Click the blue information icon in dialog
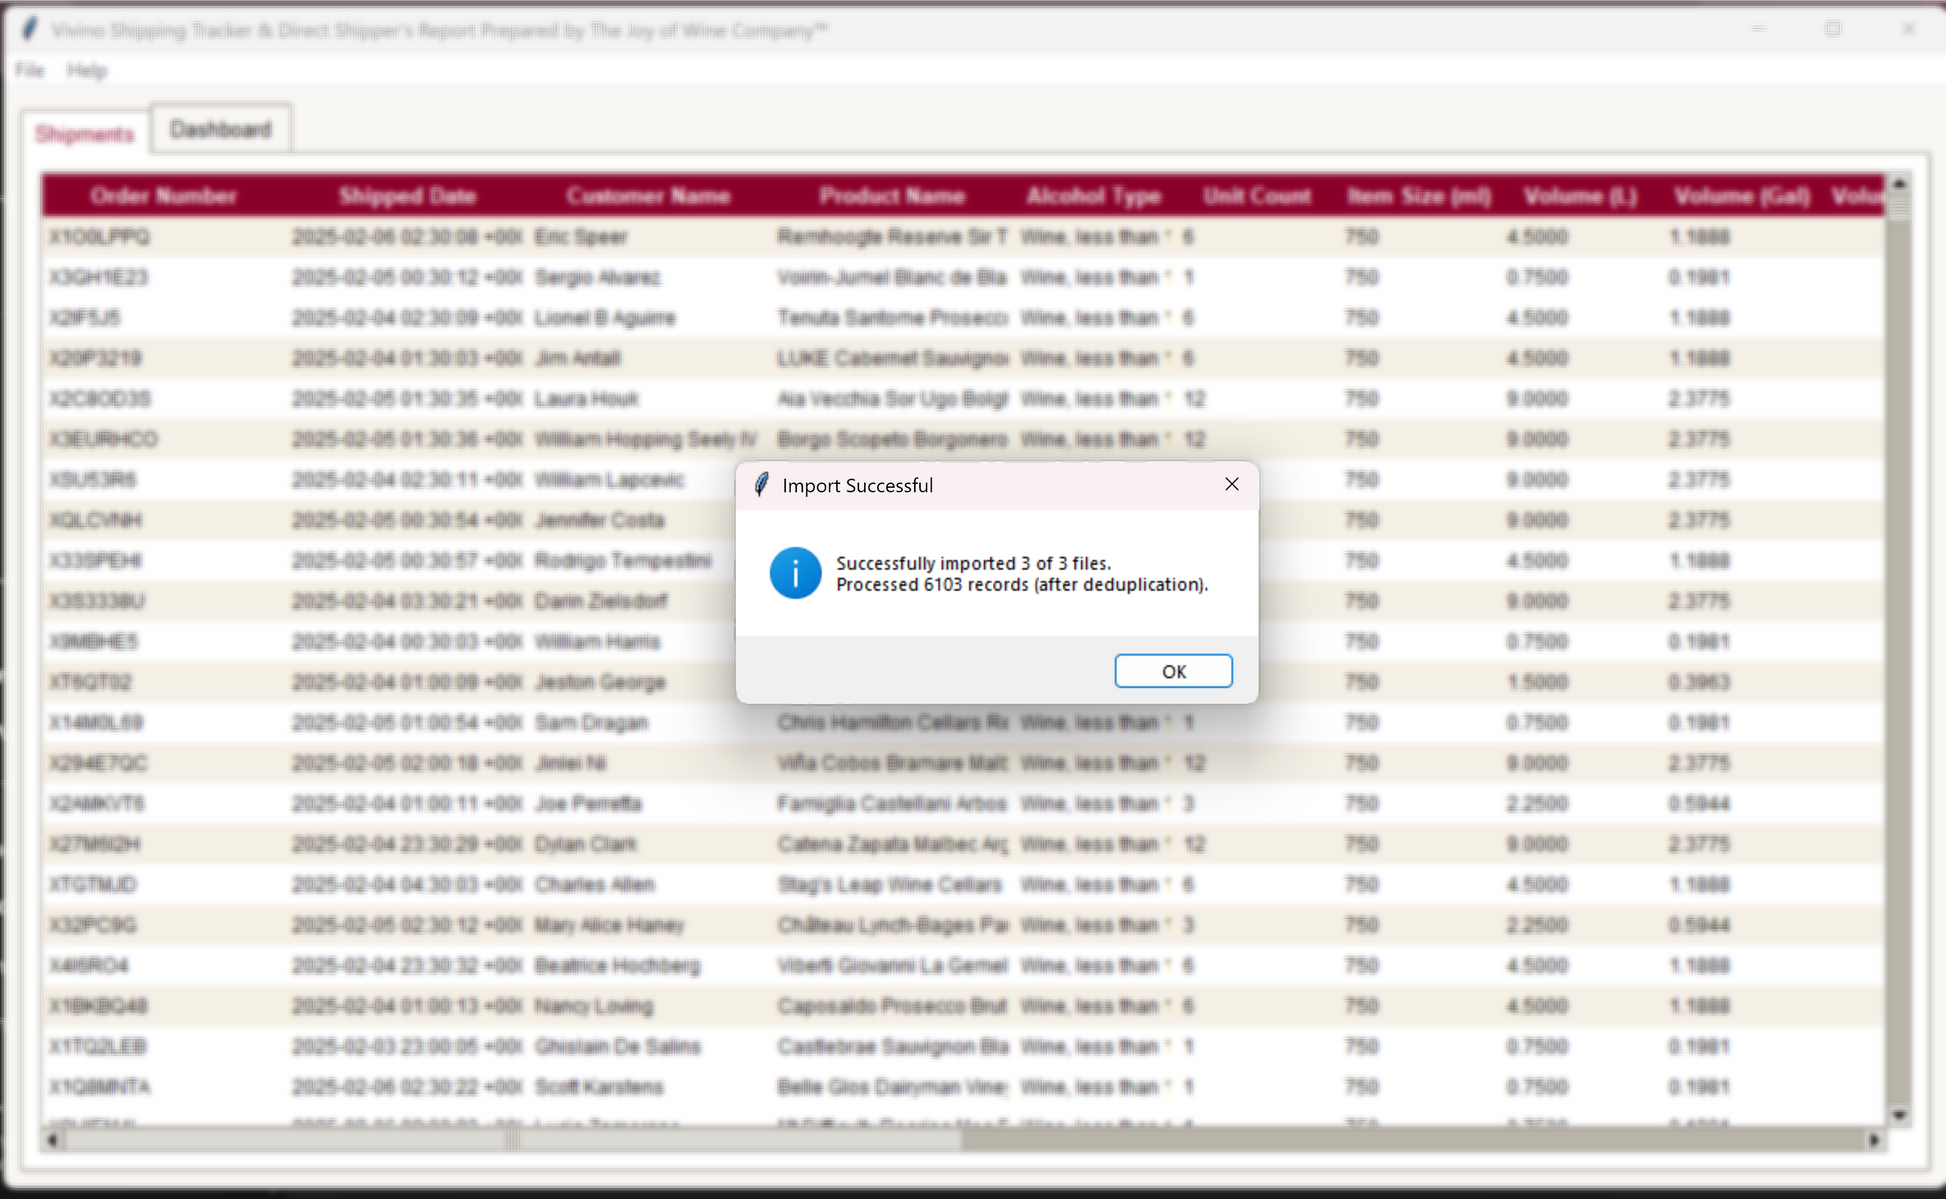Viewport: 1946px width, 1199px height. pos(795,573)
